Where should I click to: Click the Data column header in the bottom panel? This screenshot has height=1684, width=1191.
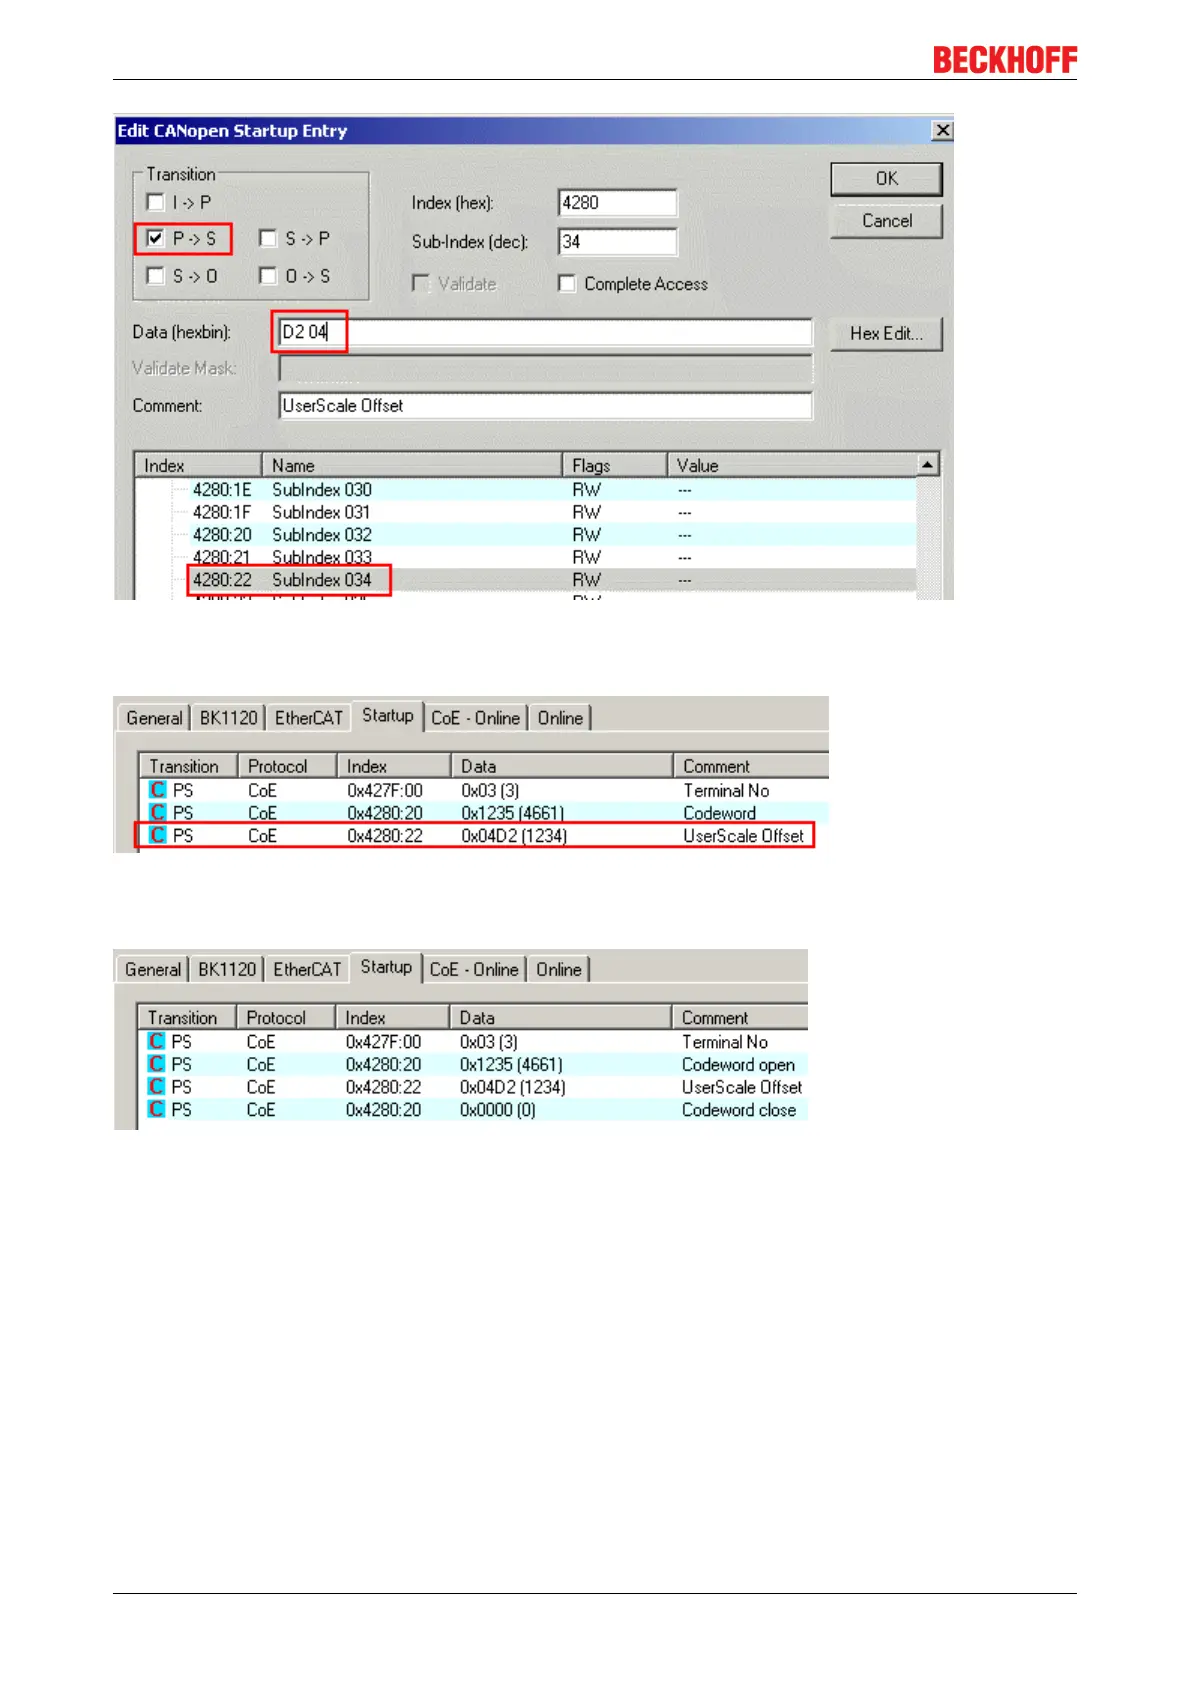tap(560, 1018)
